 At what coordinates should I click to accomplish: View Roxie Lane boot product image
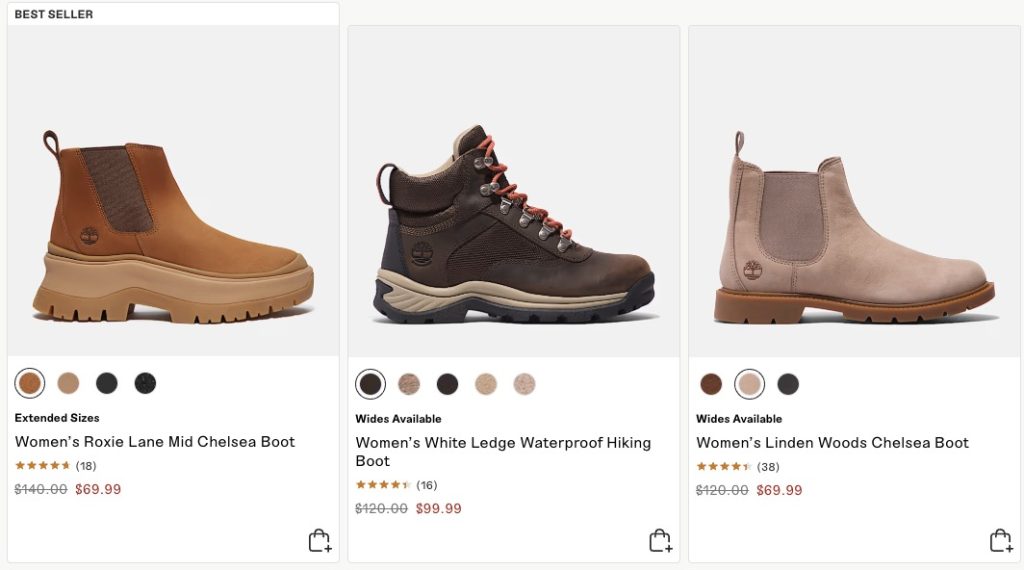[x=173, y=225]
